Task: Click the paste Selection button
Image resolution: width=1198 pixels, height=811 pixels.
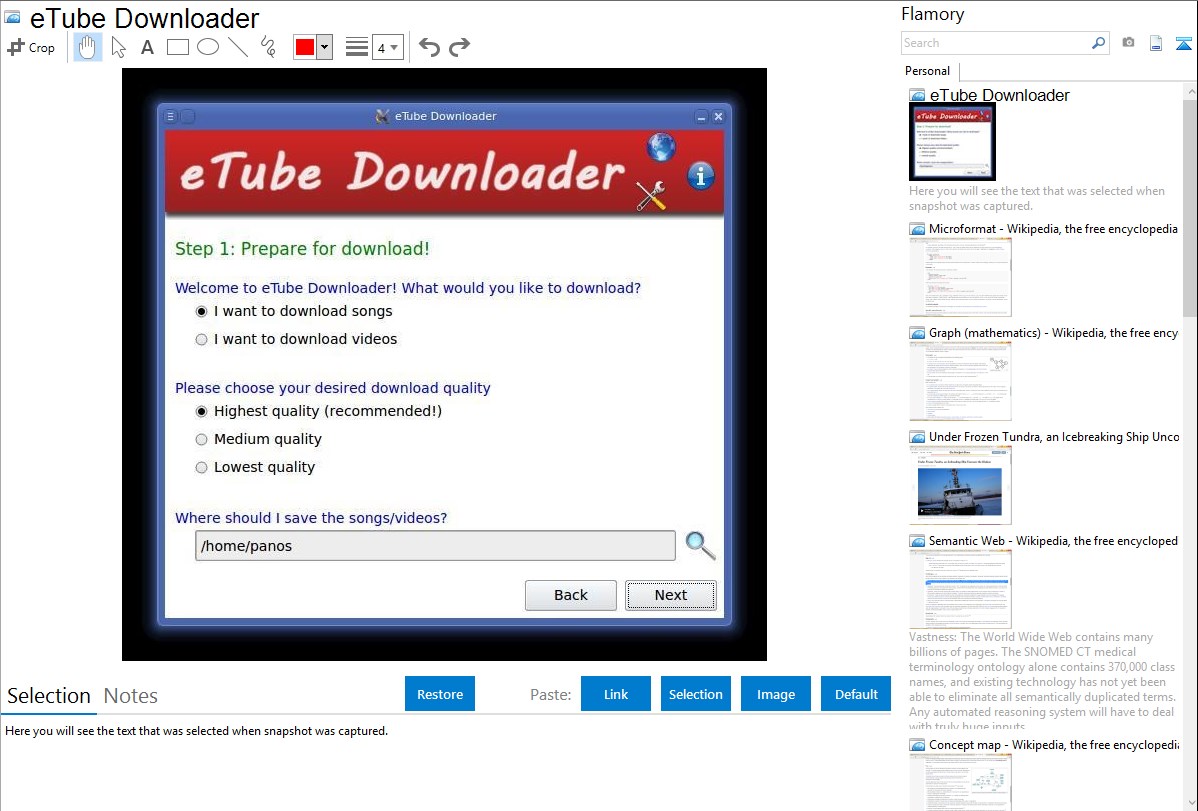Action: [x=695, y=694]
